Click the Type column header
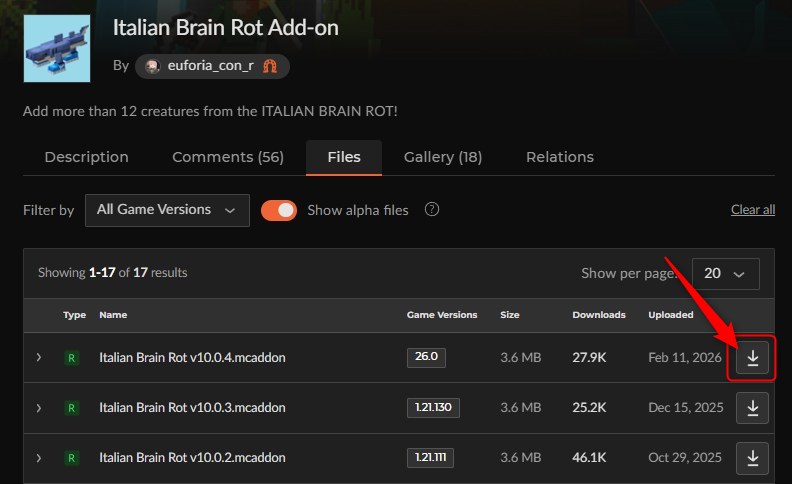 (x=74, y=315)
